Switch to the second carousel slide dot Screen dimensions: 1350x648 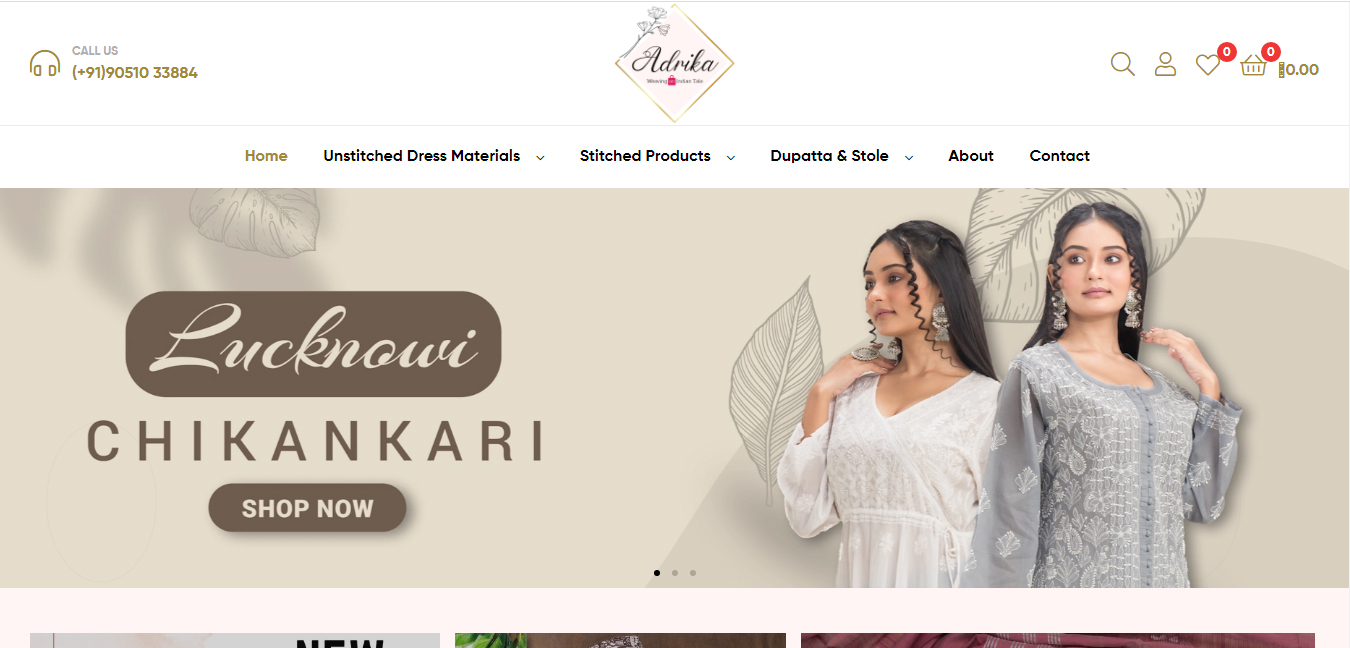(675, 573)
